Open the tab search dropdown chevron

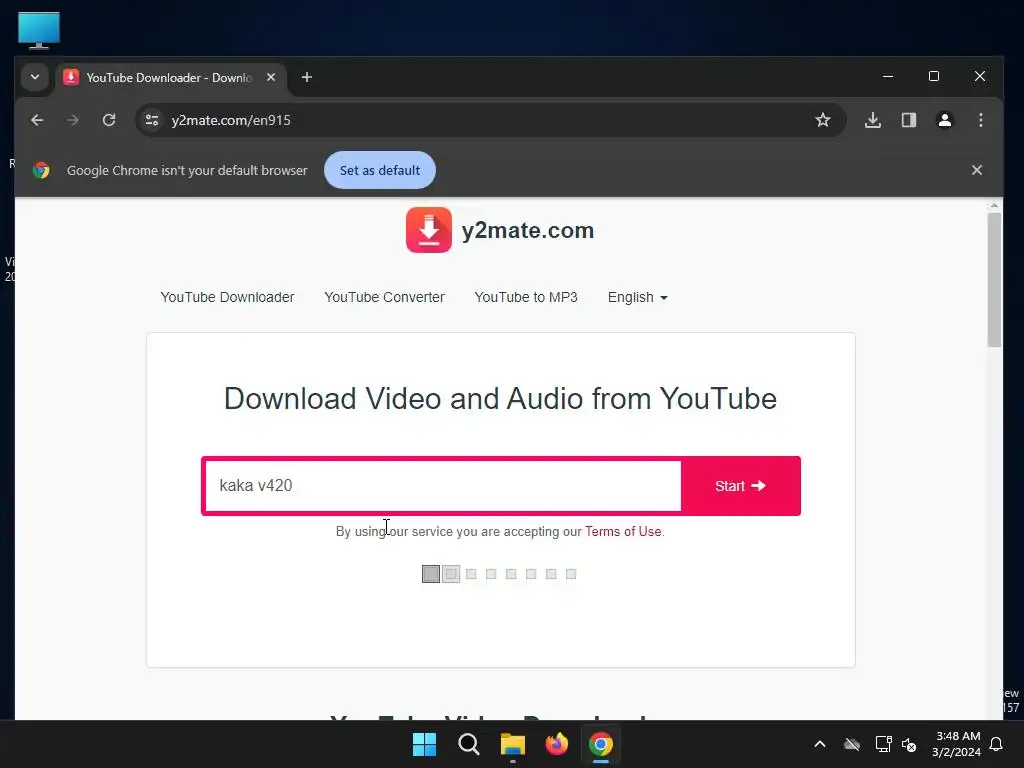(x=35, y=77)
